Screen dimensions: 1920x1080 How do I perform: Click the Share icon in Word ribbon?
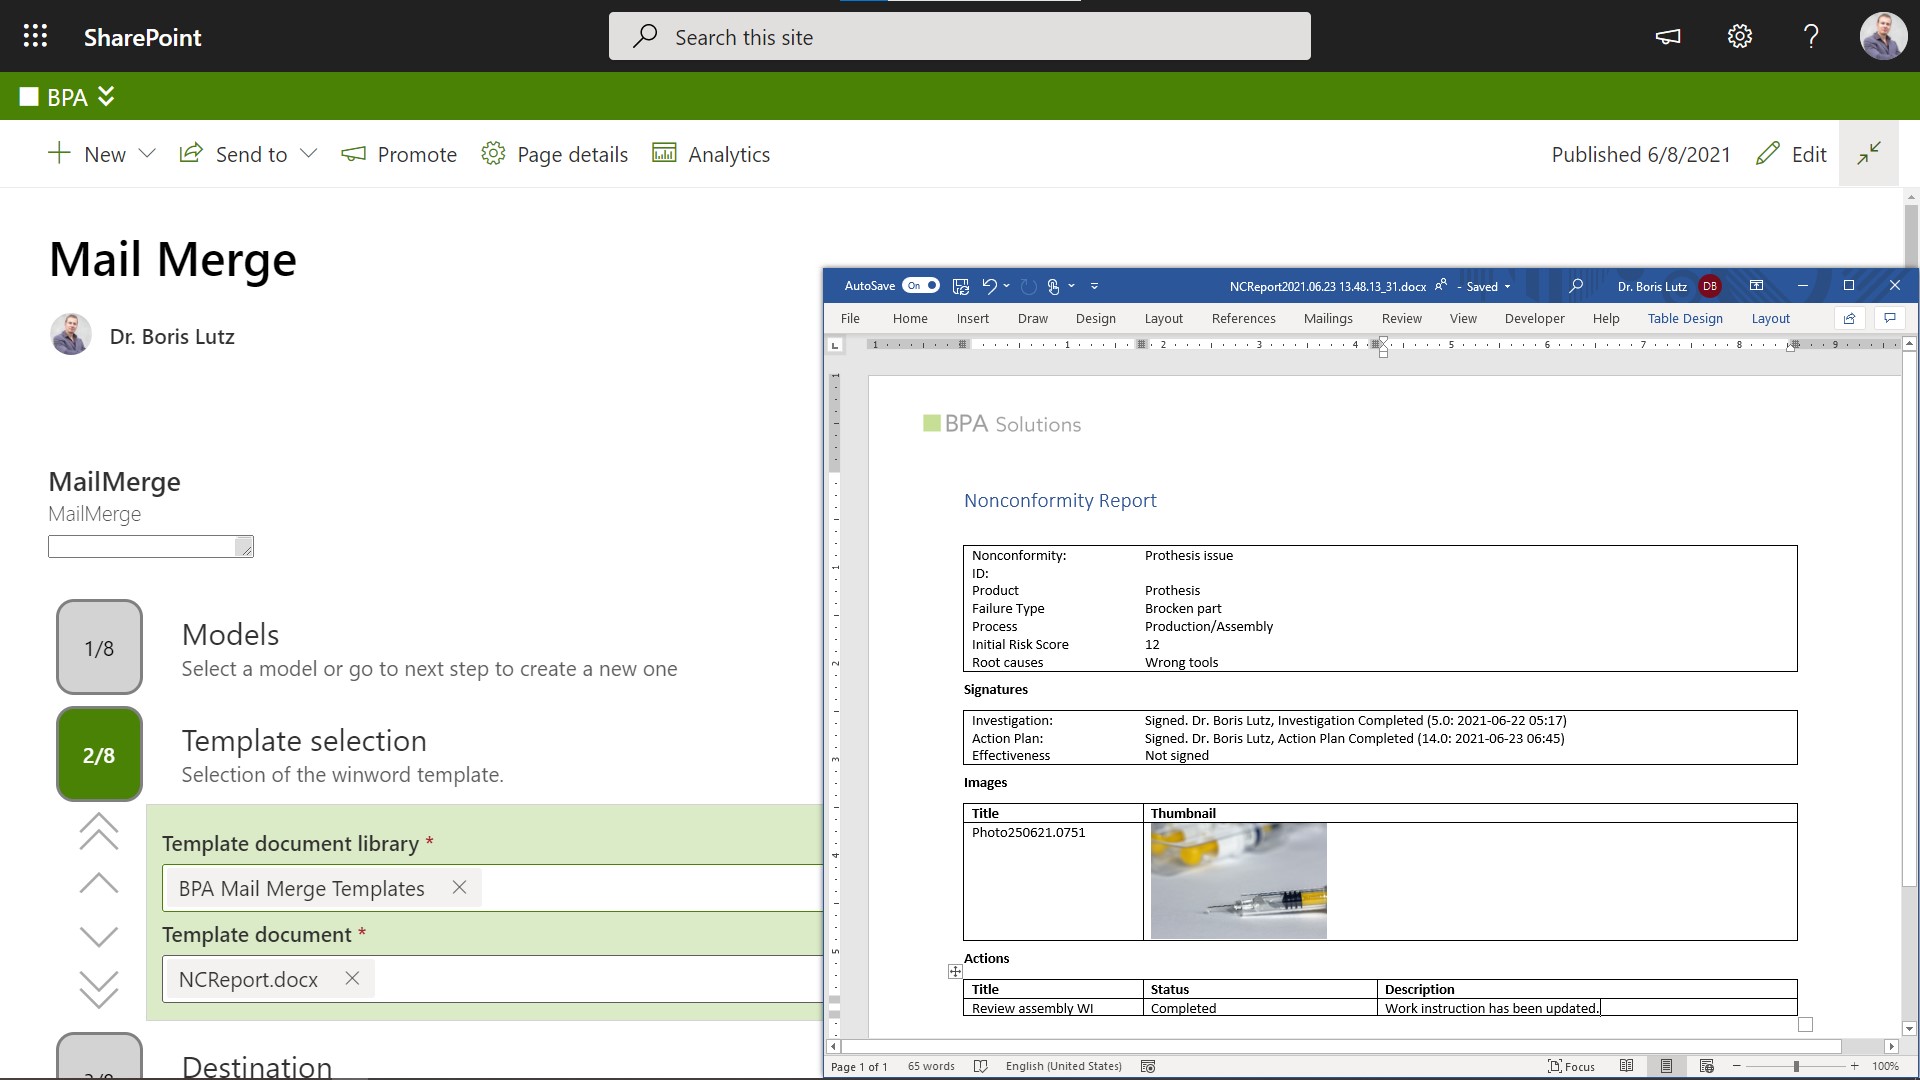1849,318
